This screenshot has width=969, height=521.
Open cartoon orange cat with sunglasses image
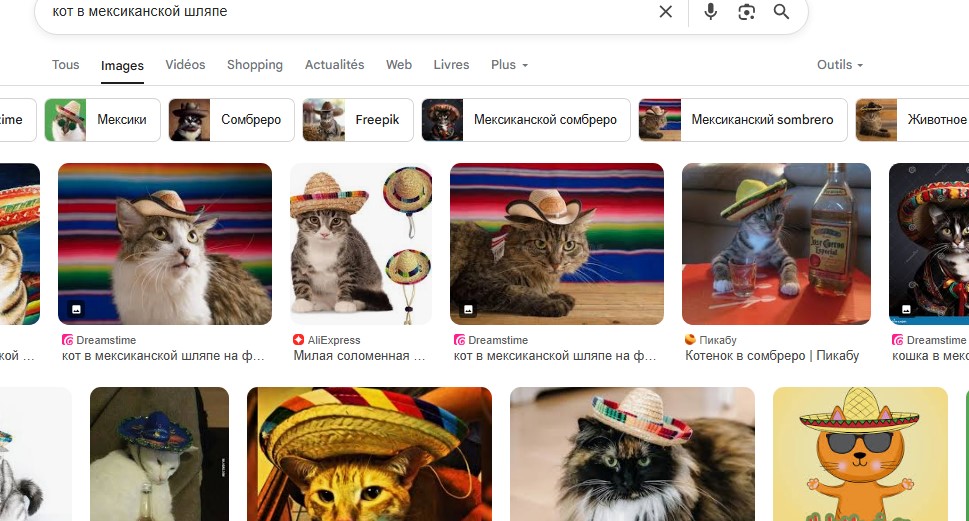point(860,454)
